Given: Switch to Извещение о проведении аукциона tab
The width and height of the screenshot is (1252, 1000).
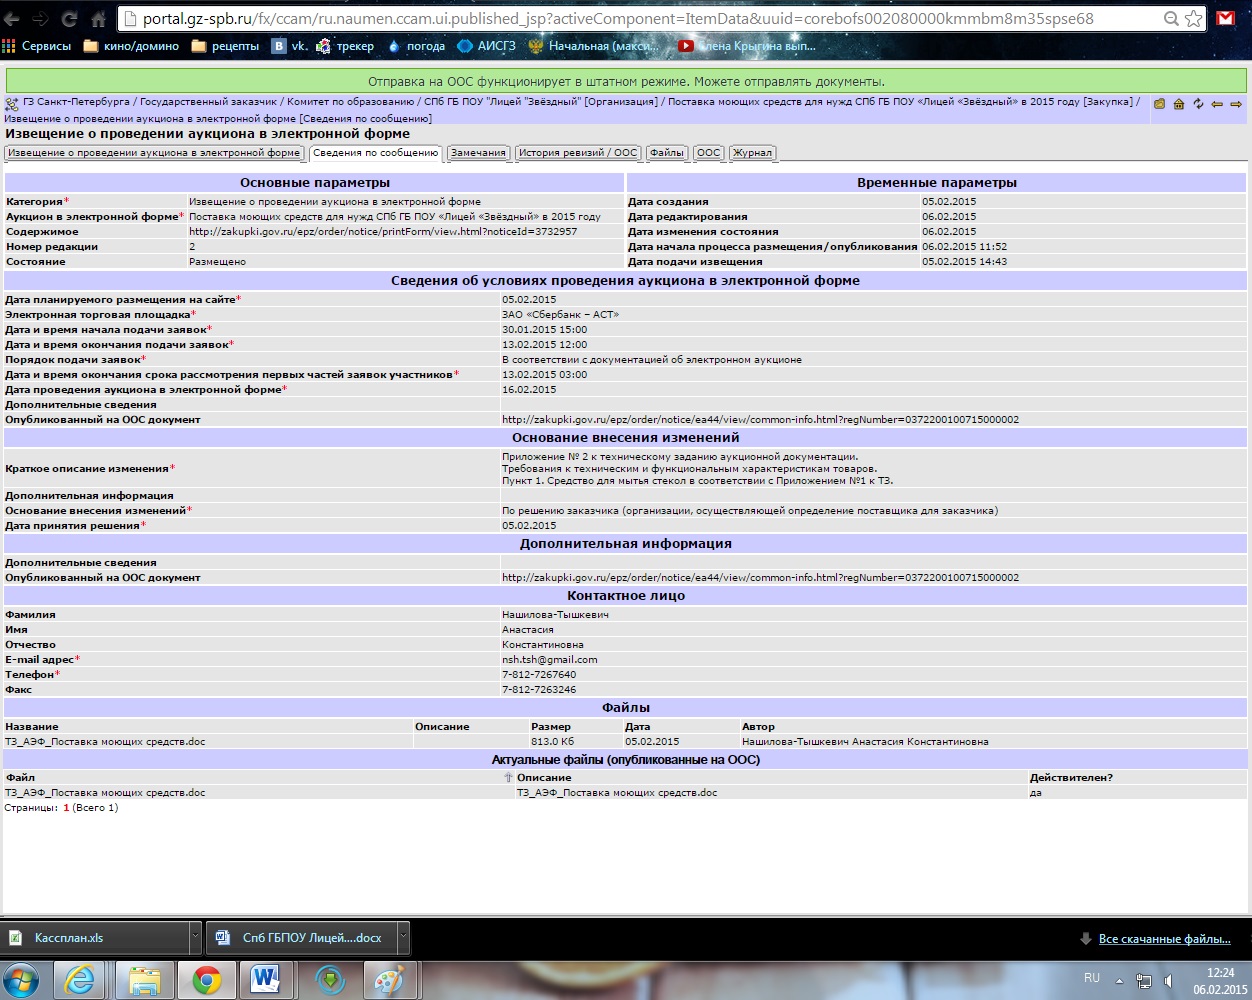Looking at the screenshot, I should click(154, 153).
